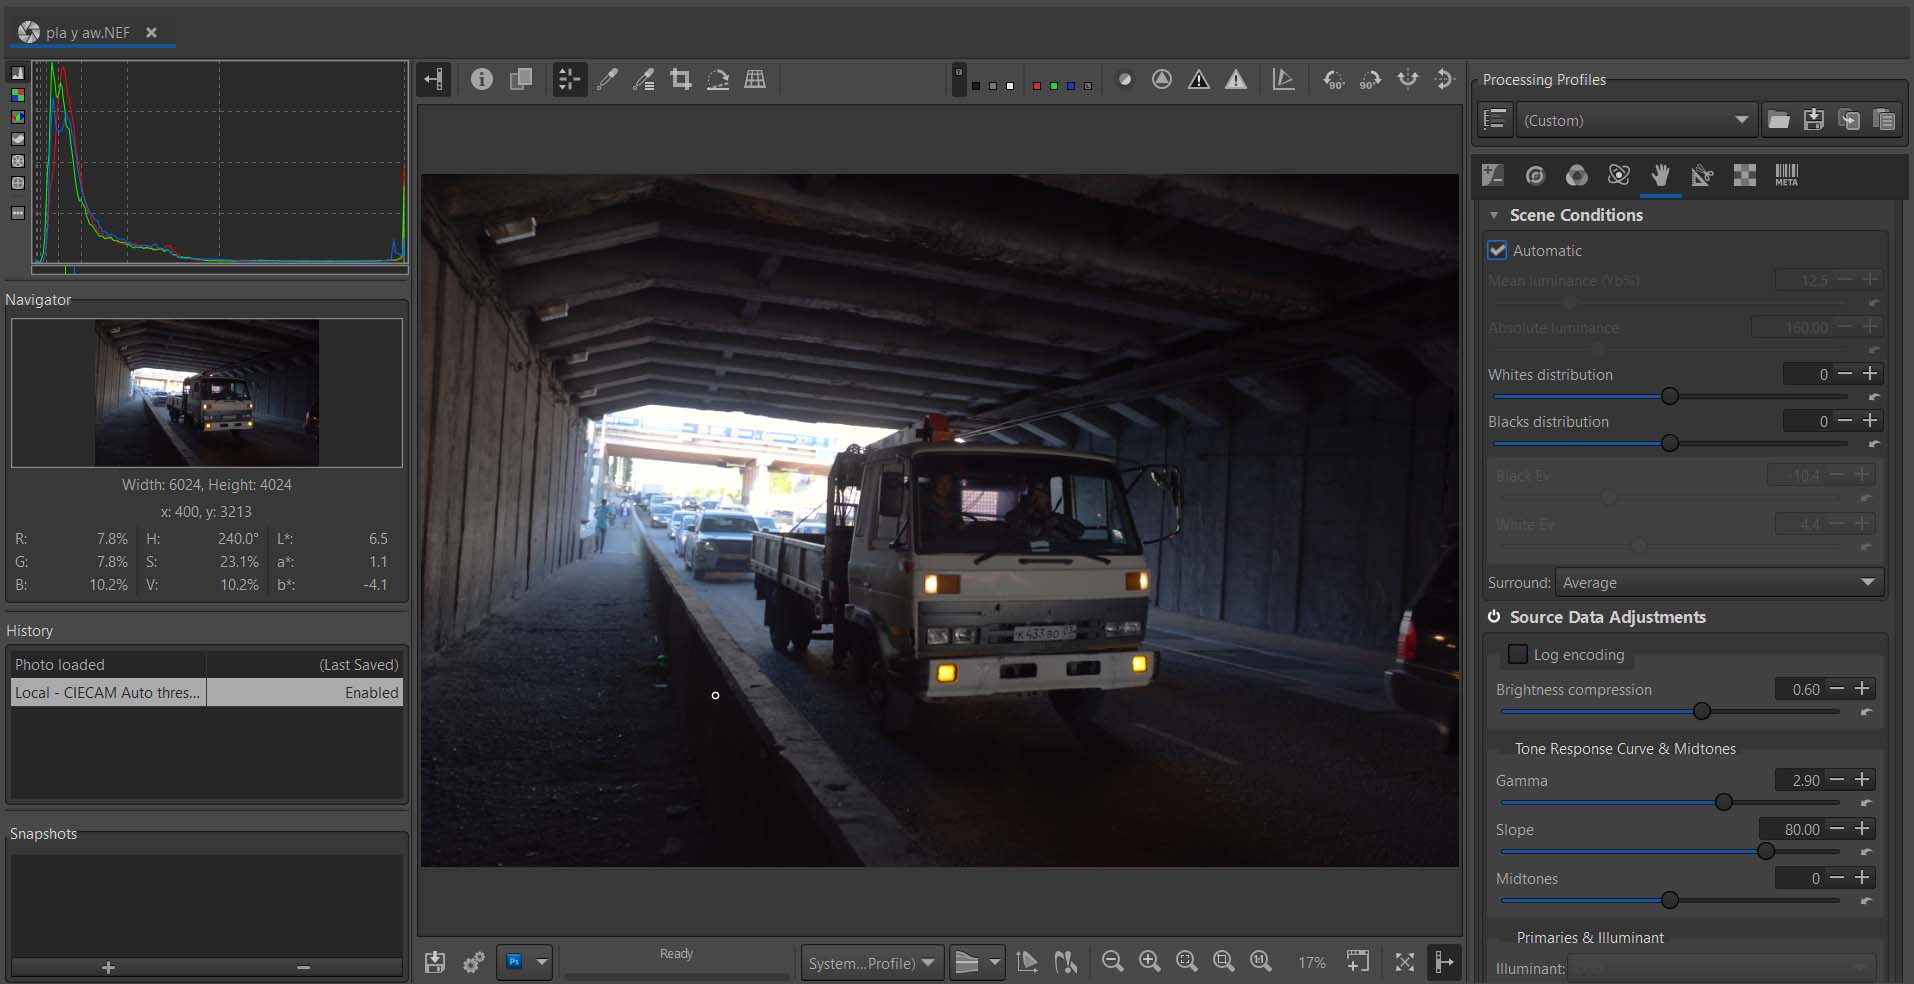1914x984 pixels.
Task: Click the zoom in magnifier icon
Action: tap(1149, 962)
